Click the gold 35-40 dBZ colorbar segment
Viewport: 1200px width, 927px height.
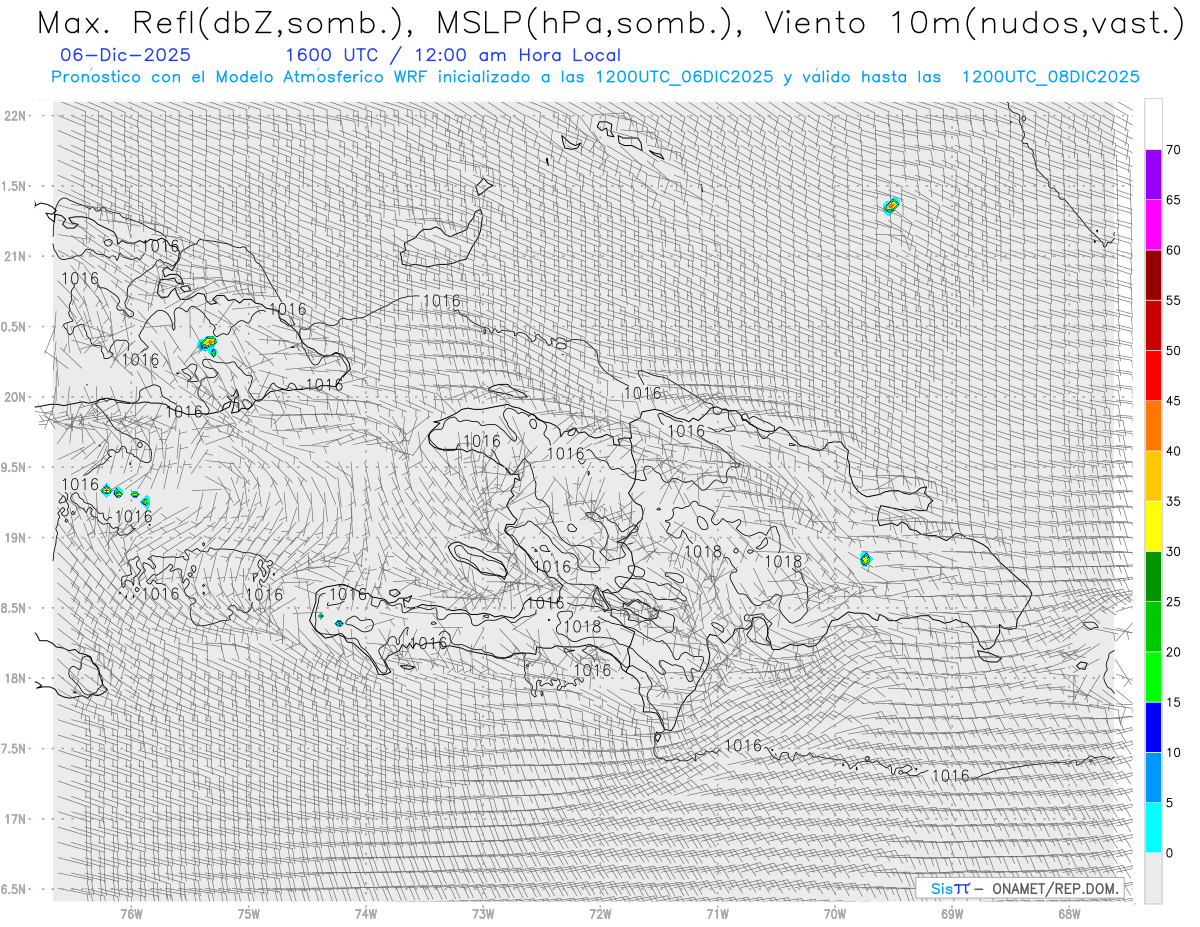click(x=1153, y=476)
